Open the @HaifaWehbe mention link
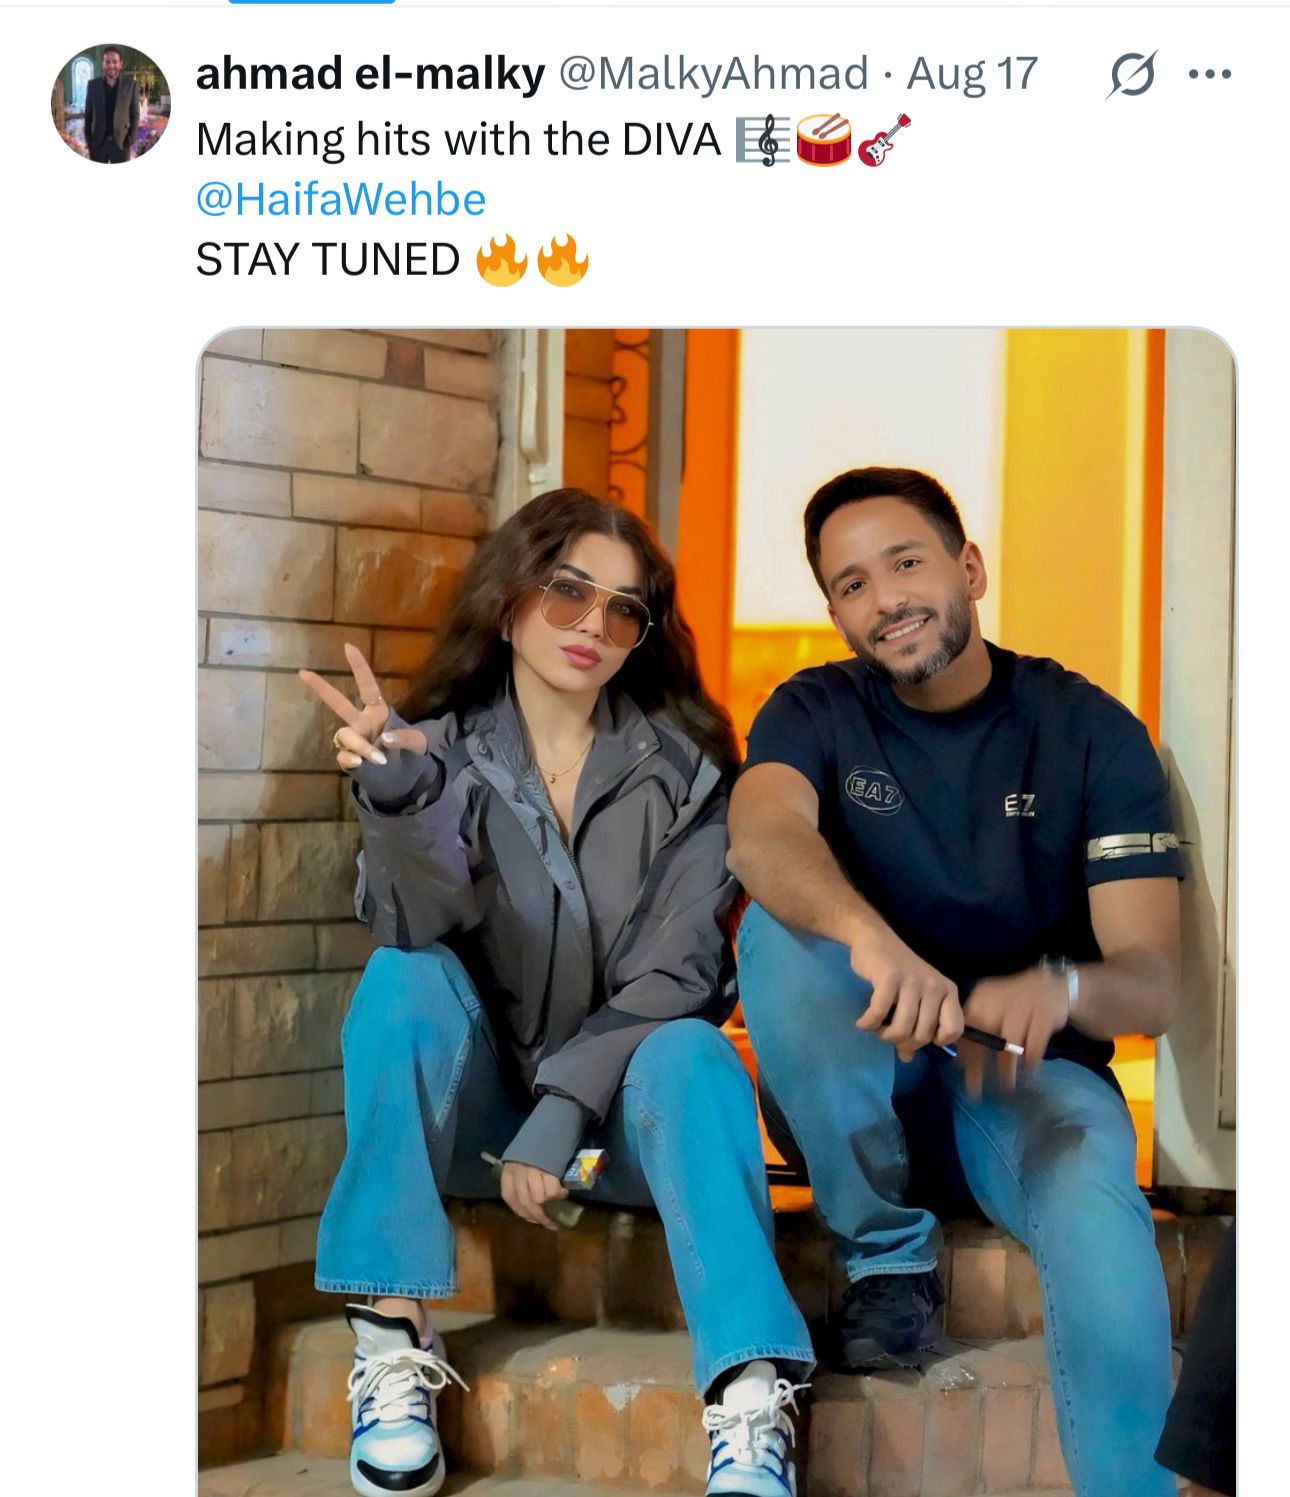1290x1497 pixels. pyautogui.click(x=341, y=199)
